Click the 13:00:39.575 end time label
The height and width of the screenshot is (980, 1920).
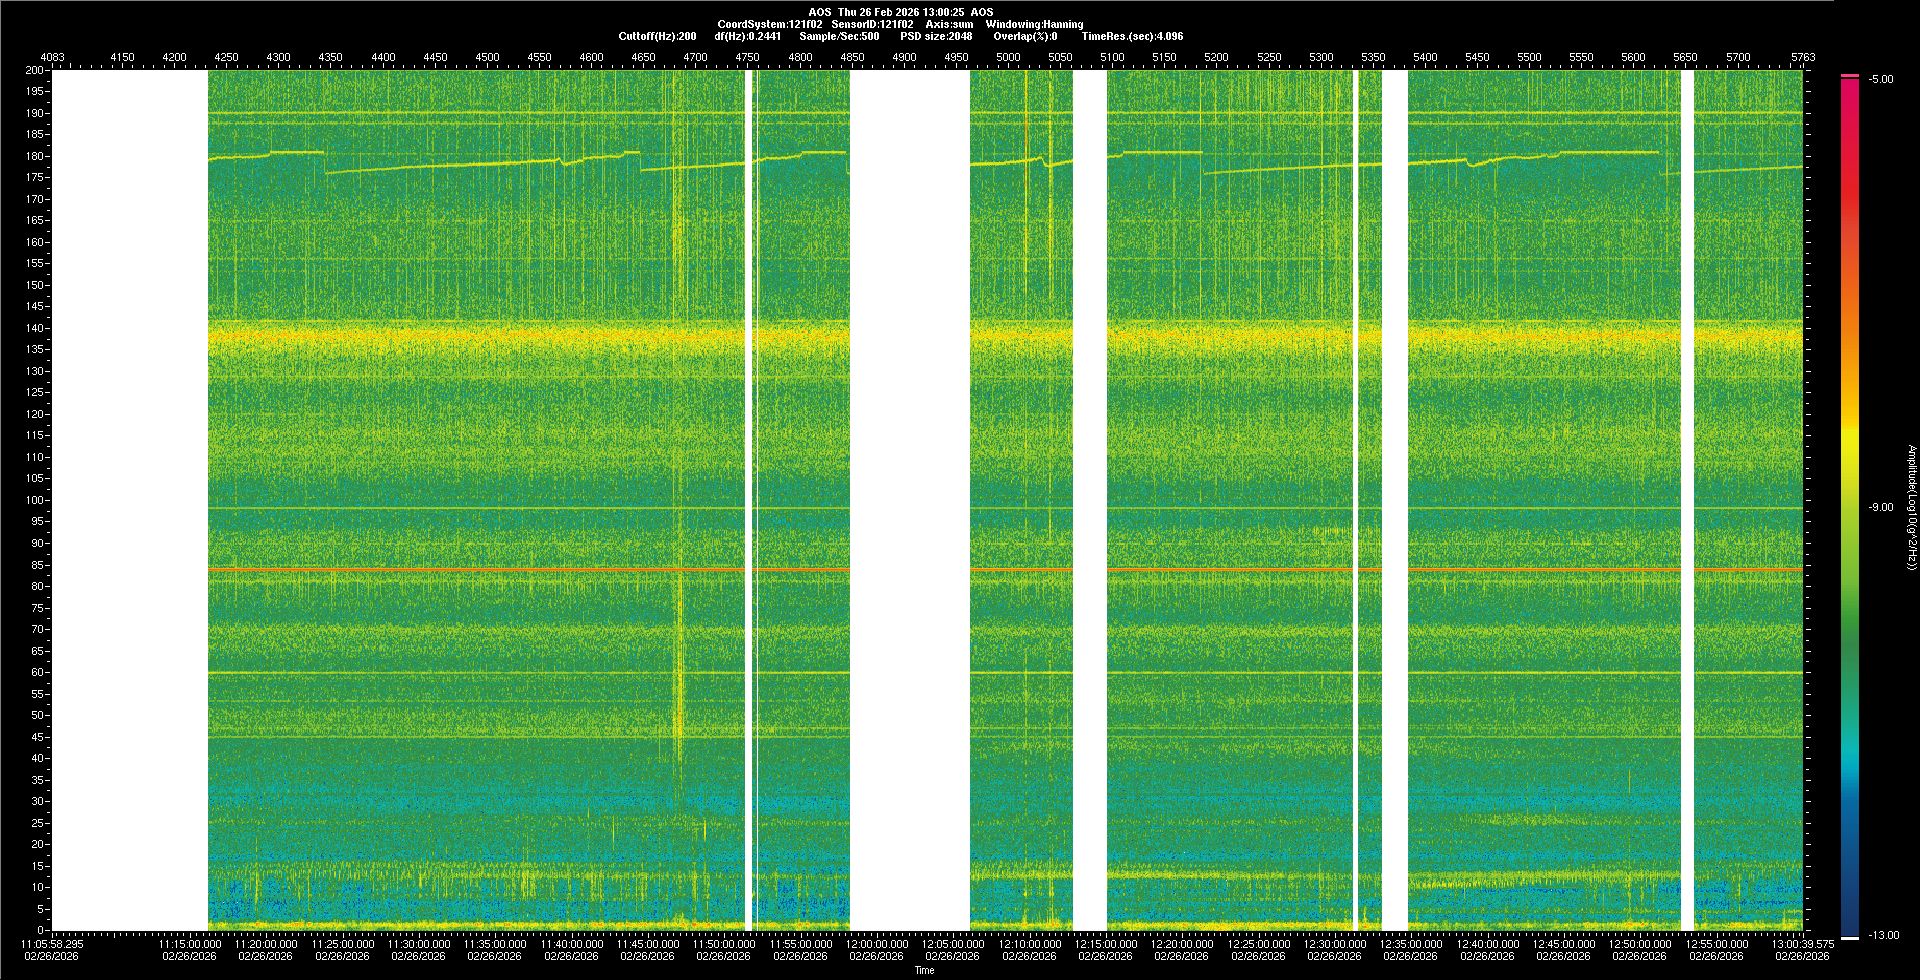point(1802,944)
